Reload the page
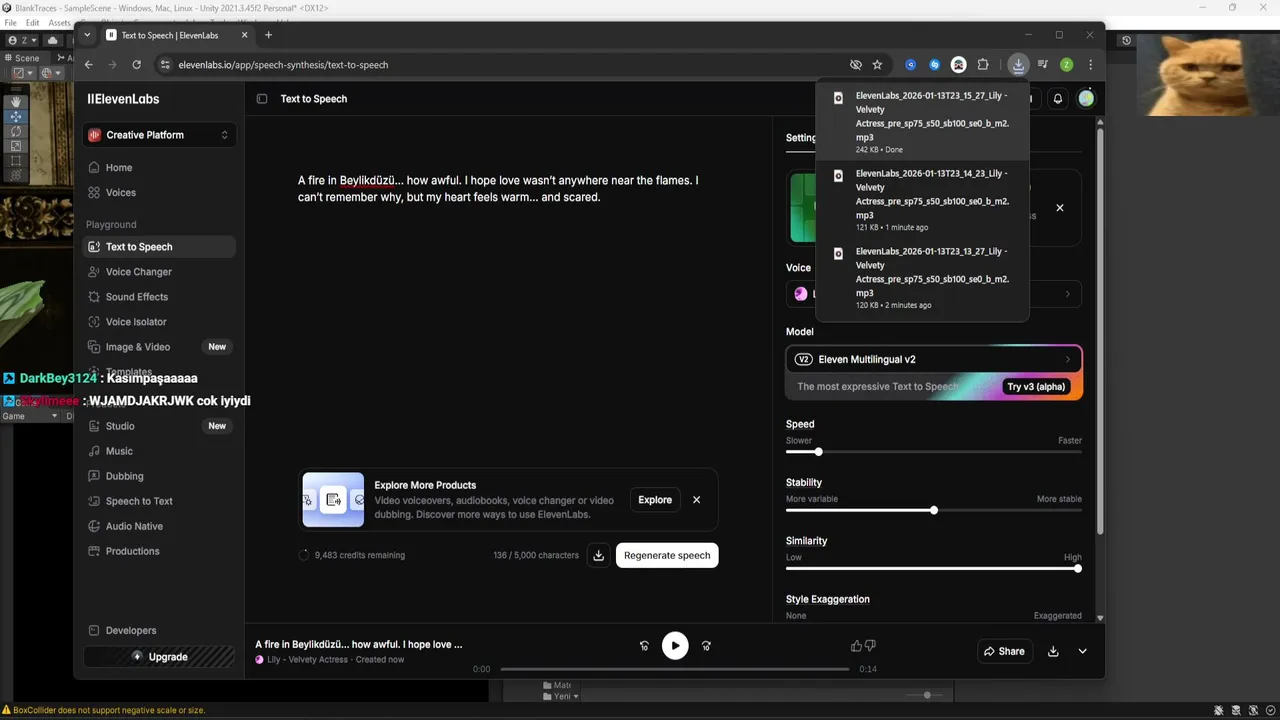The height and width of the screenshot is (720, 1280). click(x=135, y=65)
